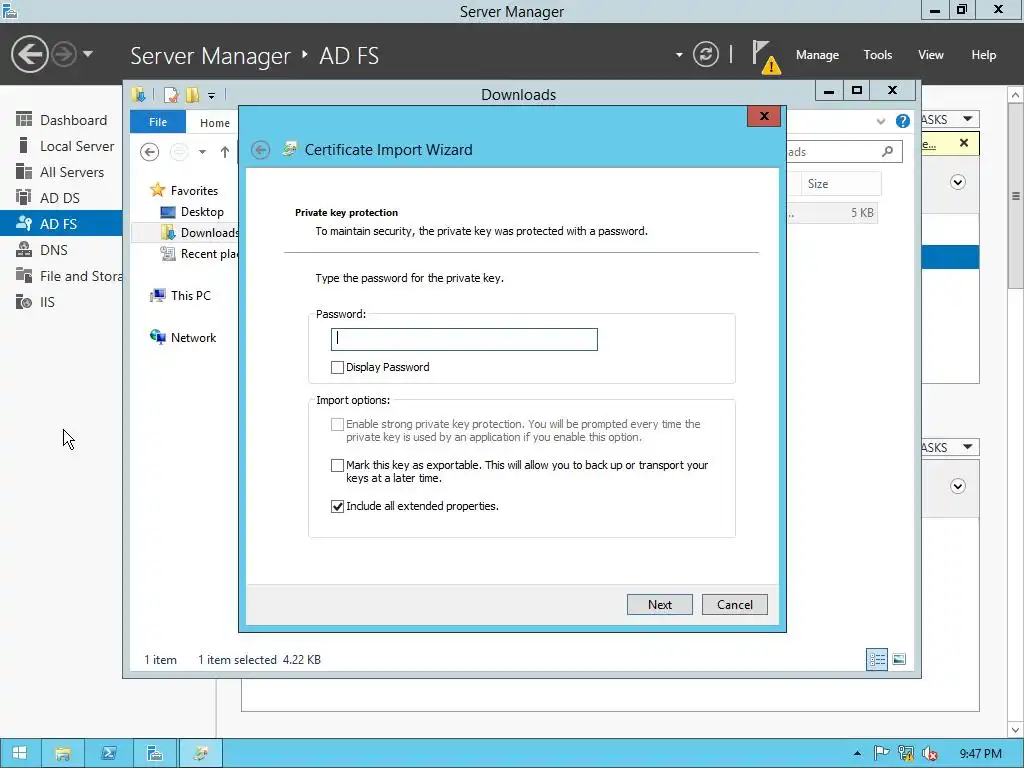The width and height of the screenshot is (1024, 768).
Task: Click the refresh icon in Server Manager
Action: [x=706, y=54]
